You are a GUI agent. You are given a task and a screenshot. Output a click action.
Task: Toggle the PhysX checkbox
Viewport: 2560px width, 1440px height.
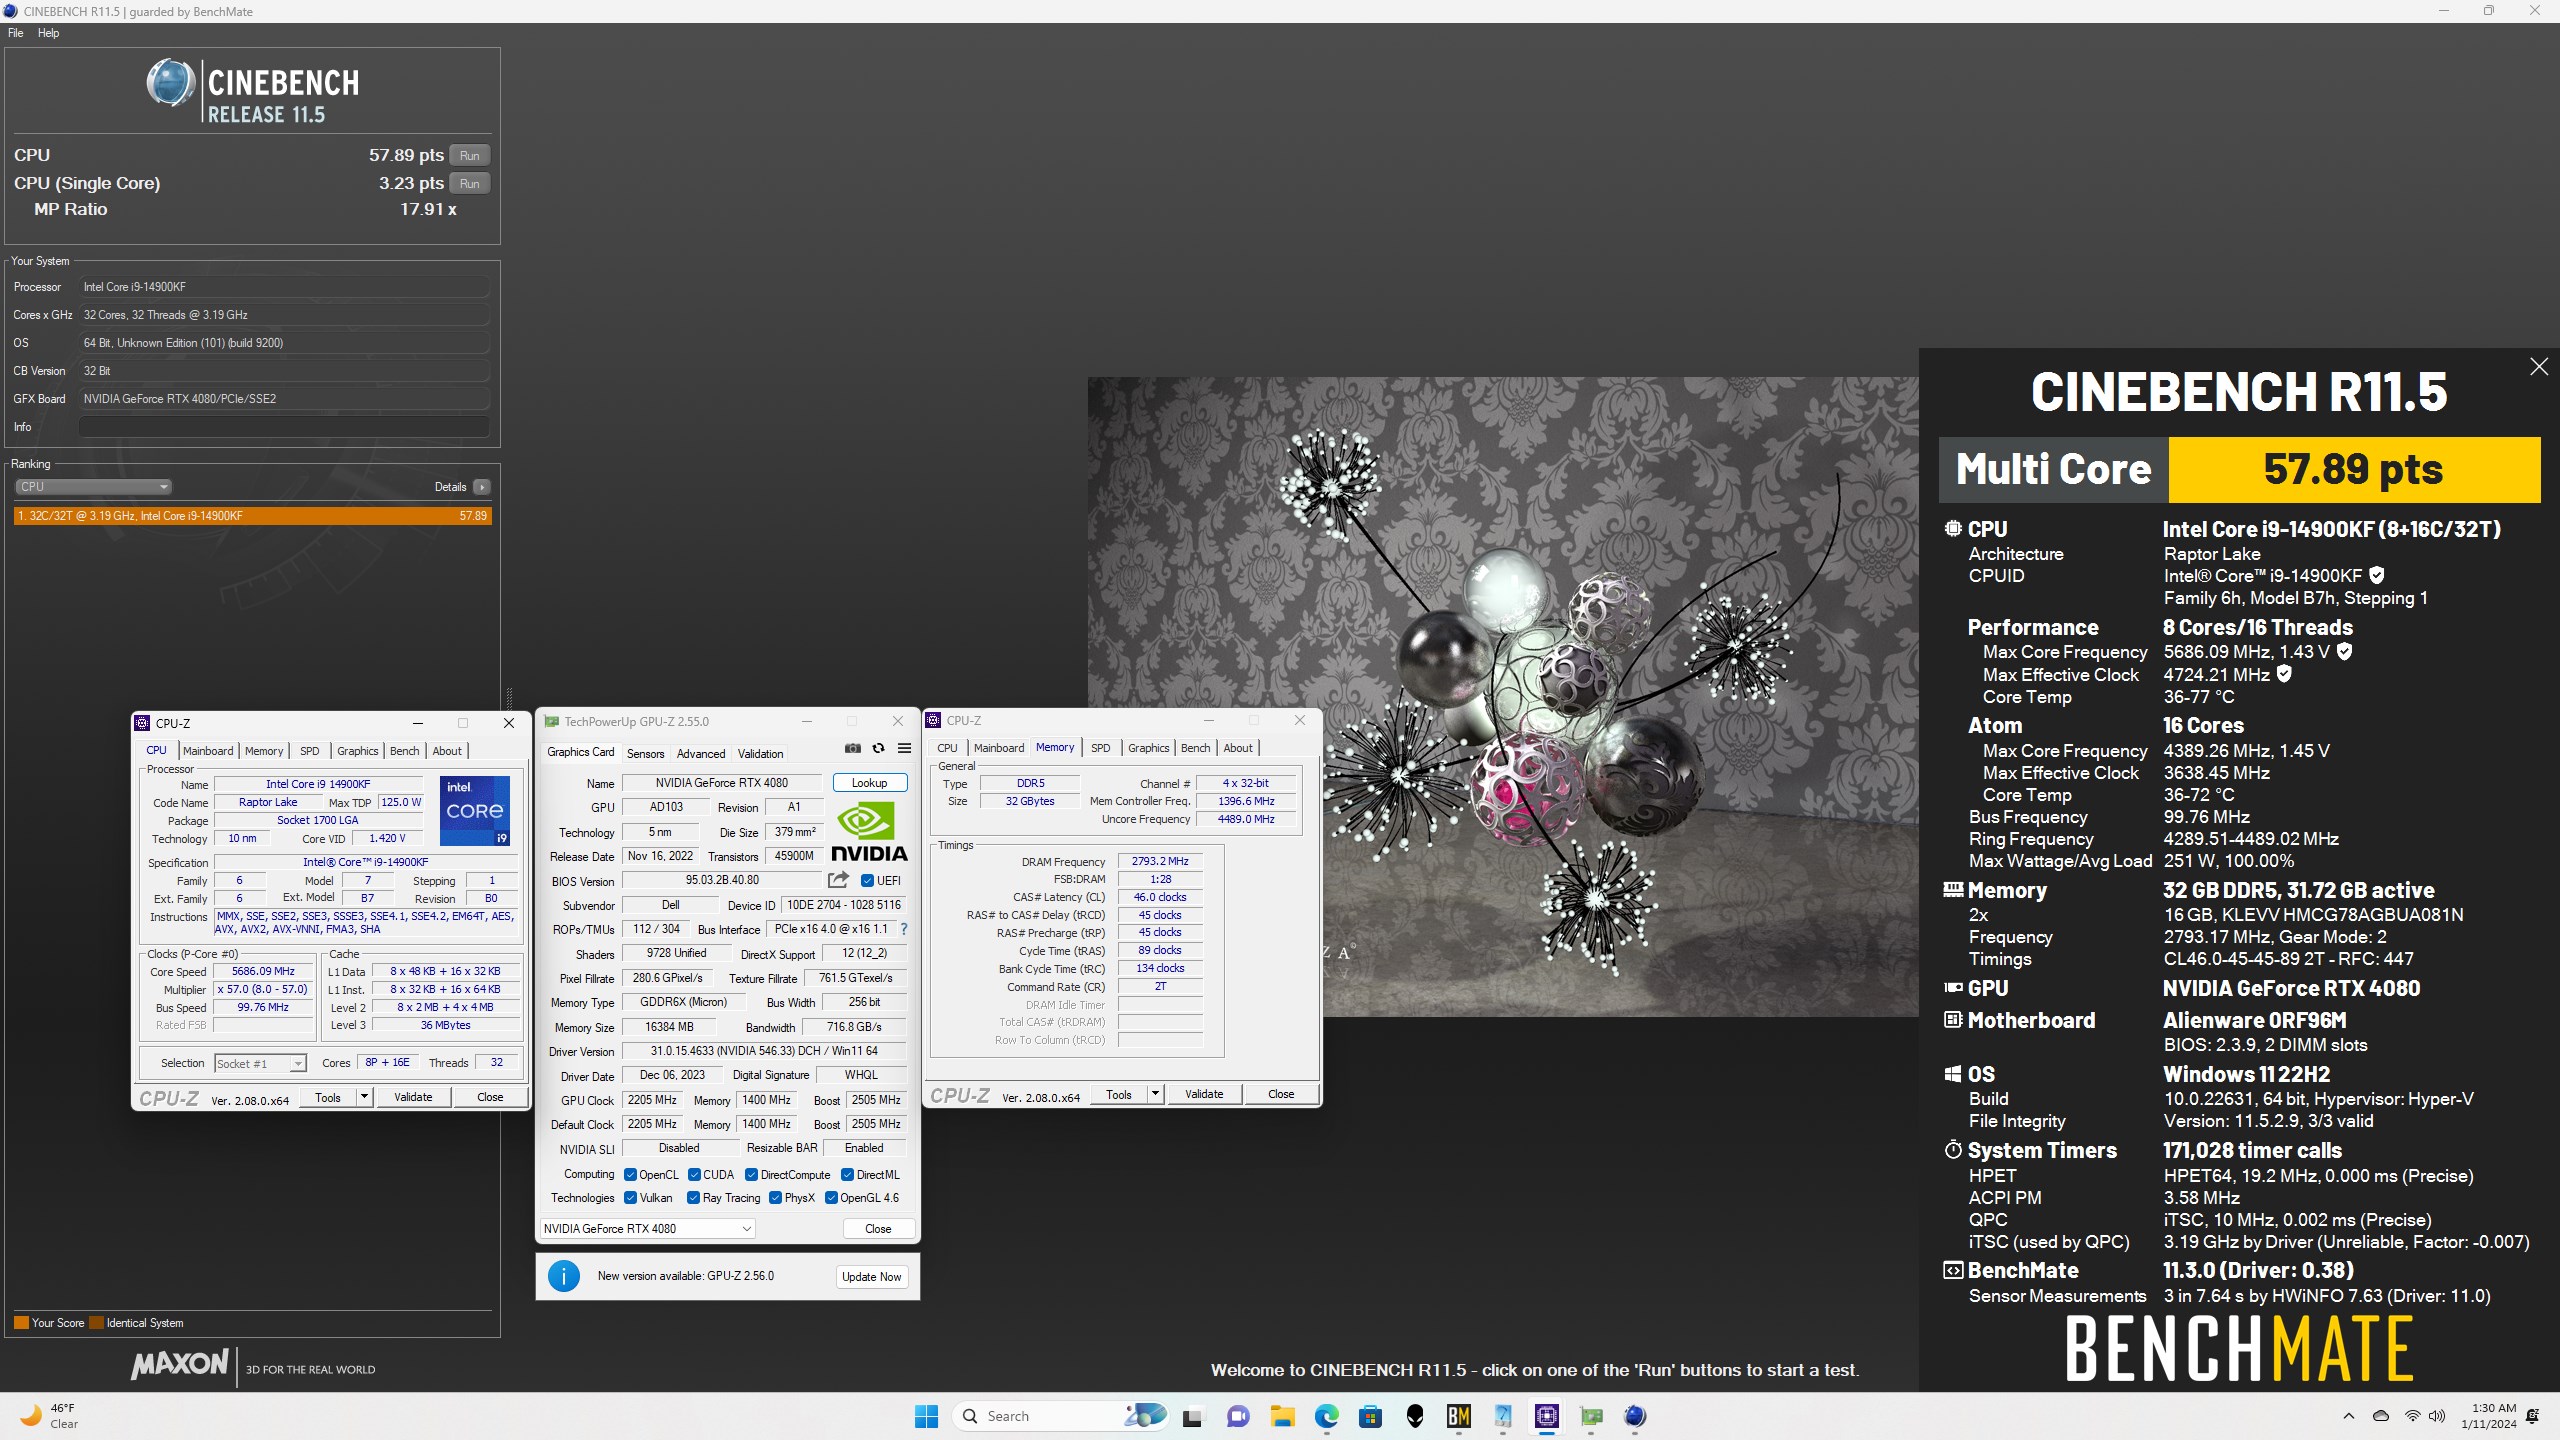click(x=775, y=1198)
